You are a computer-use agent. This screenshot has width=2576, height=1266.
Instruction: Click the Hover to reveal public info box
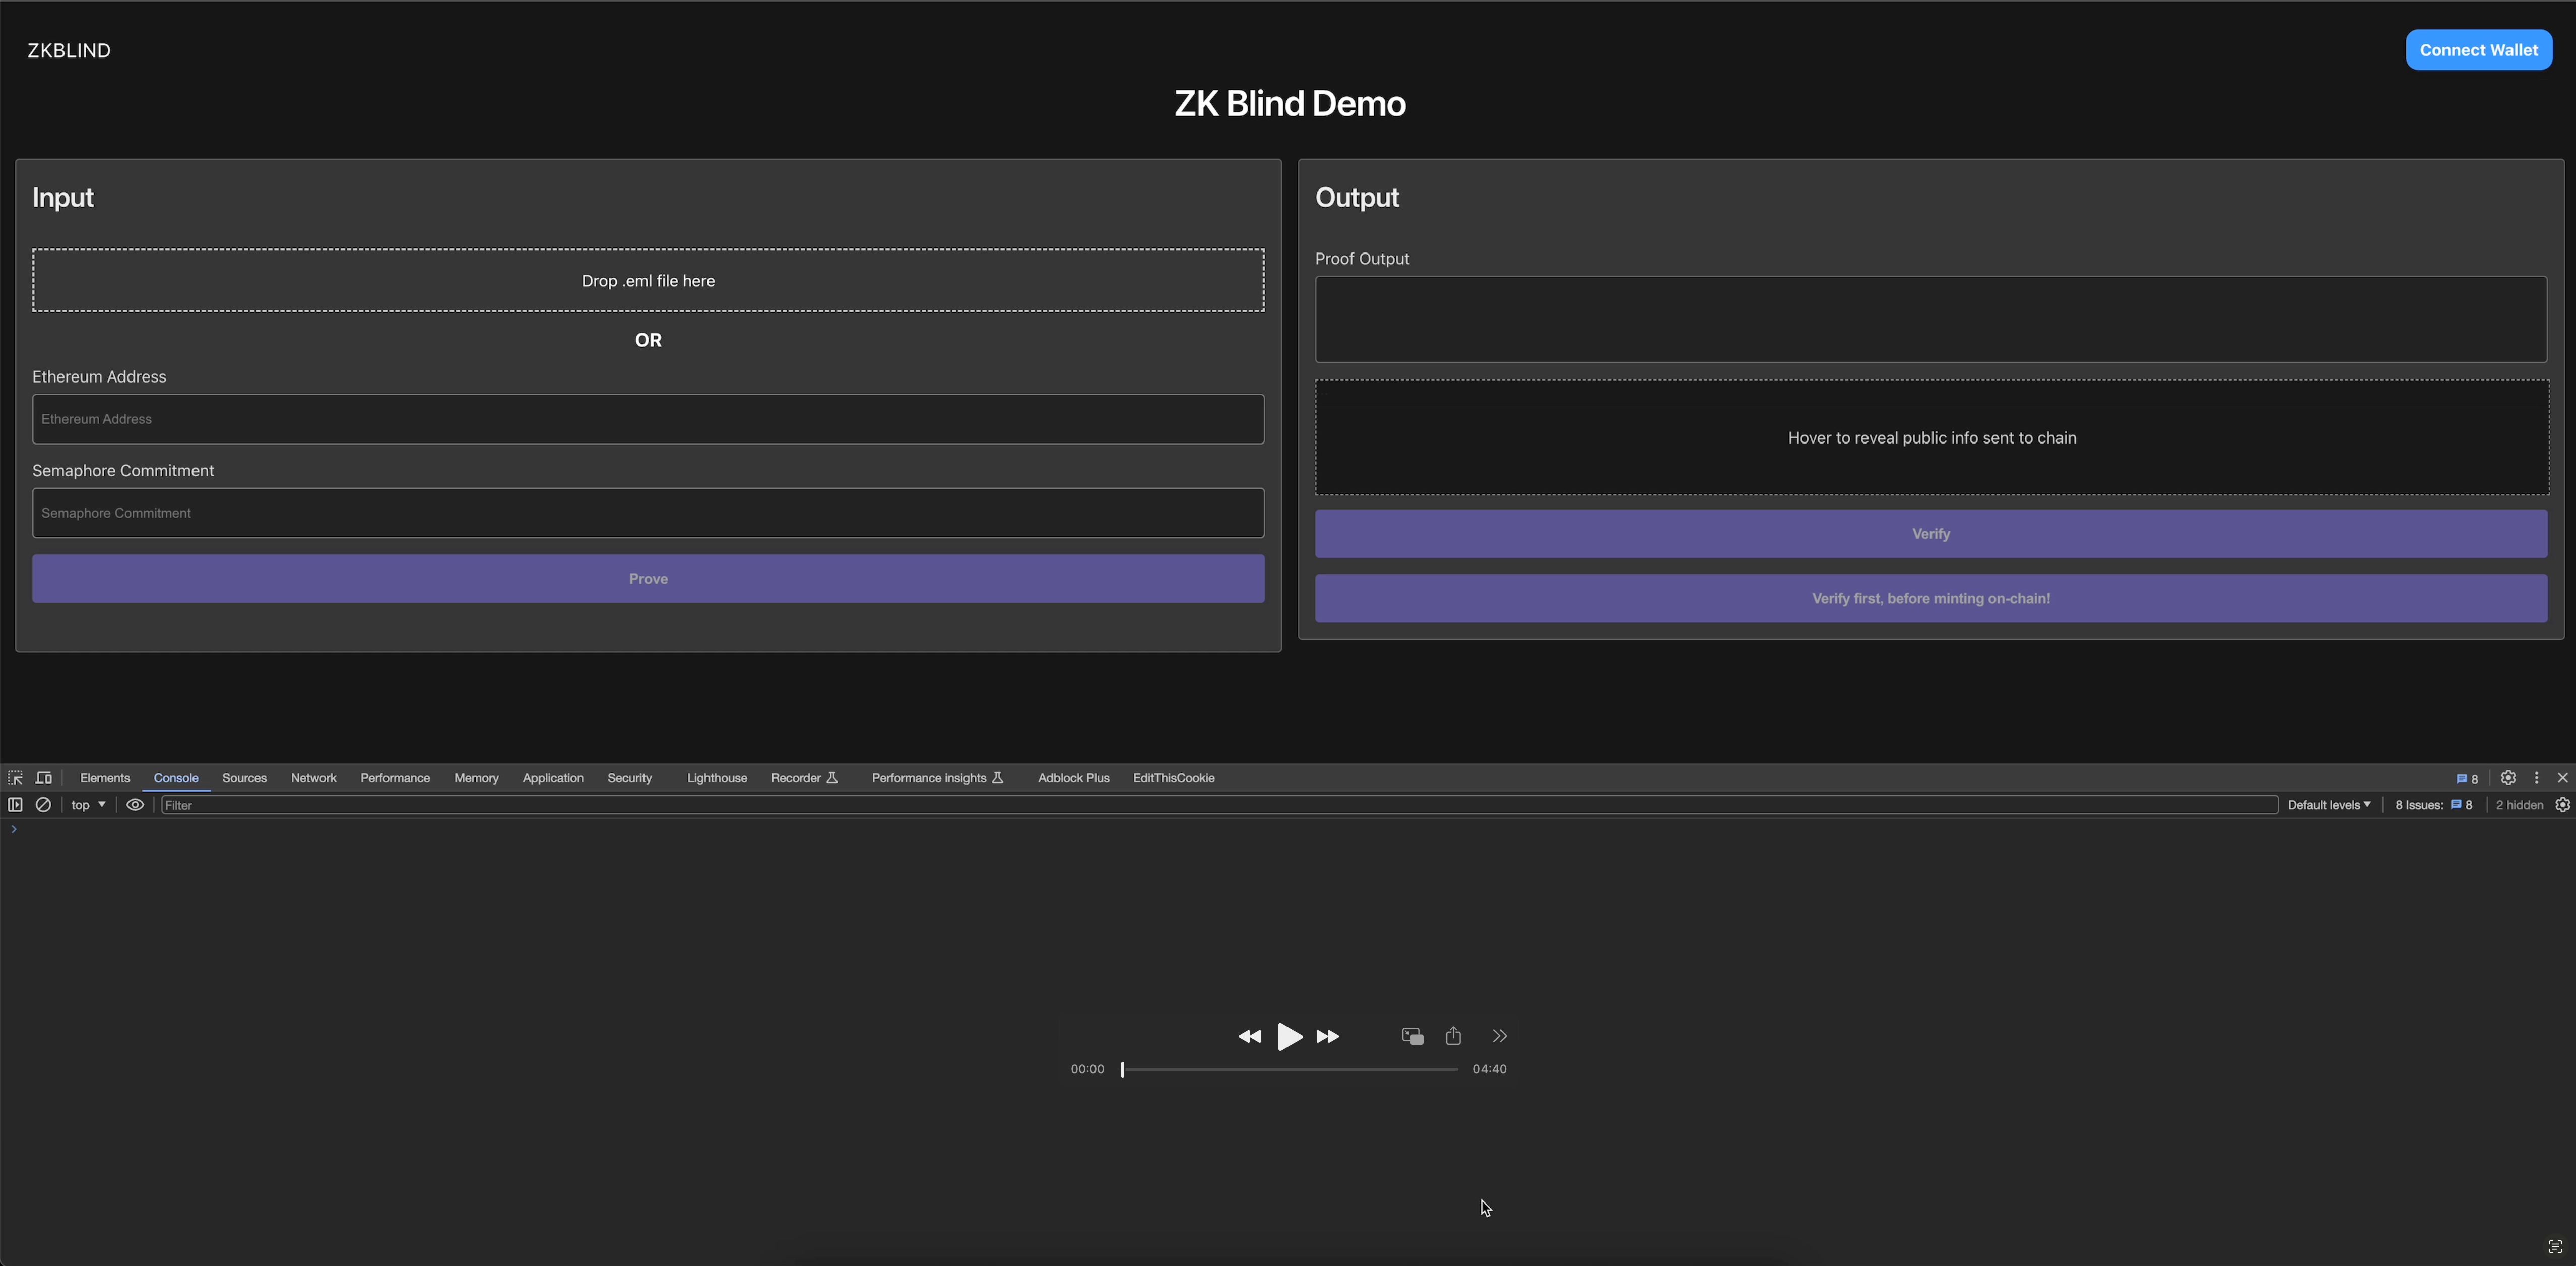(1931, 437)
